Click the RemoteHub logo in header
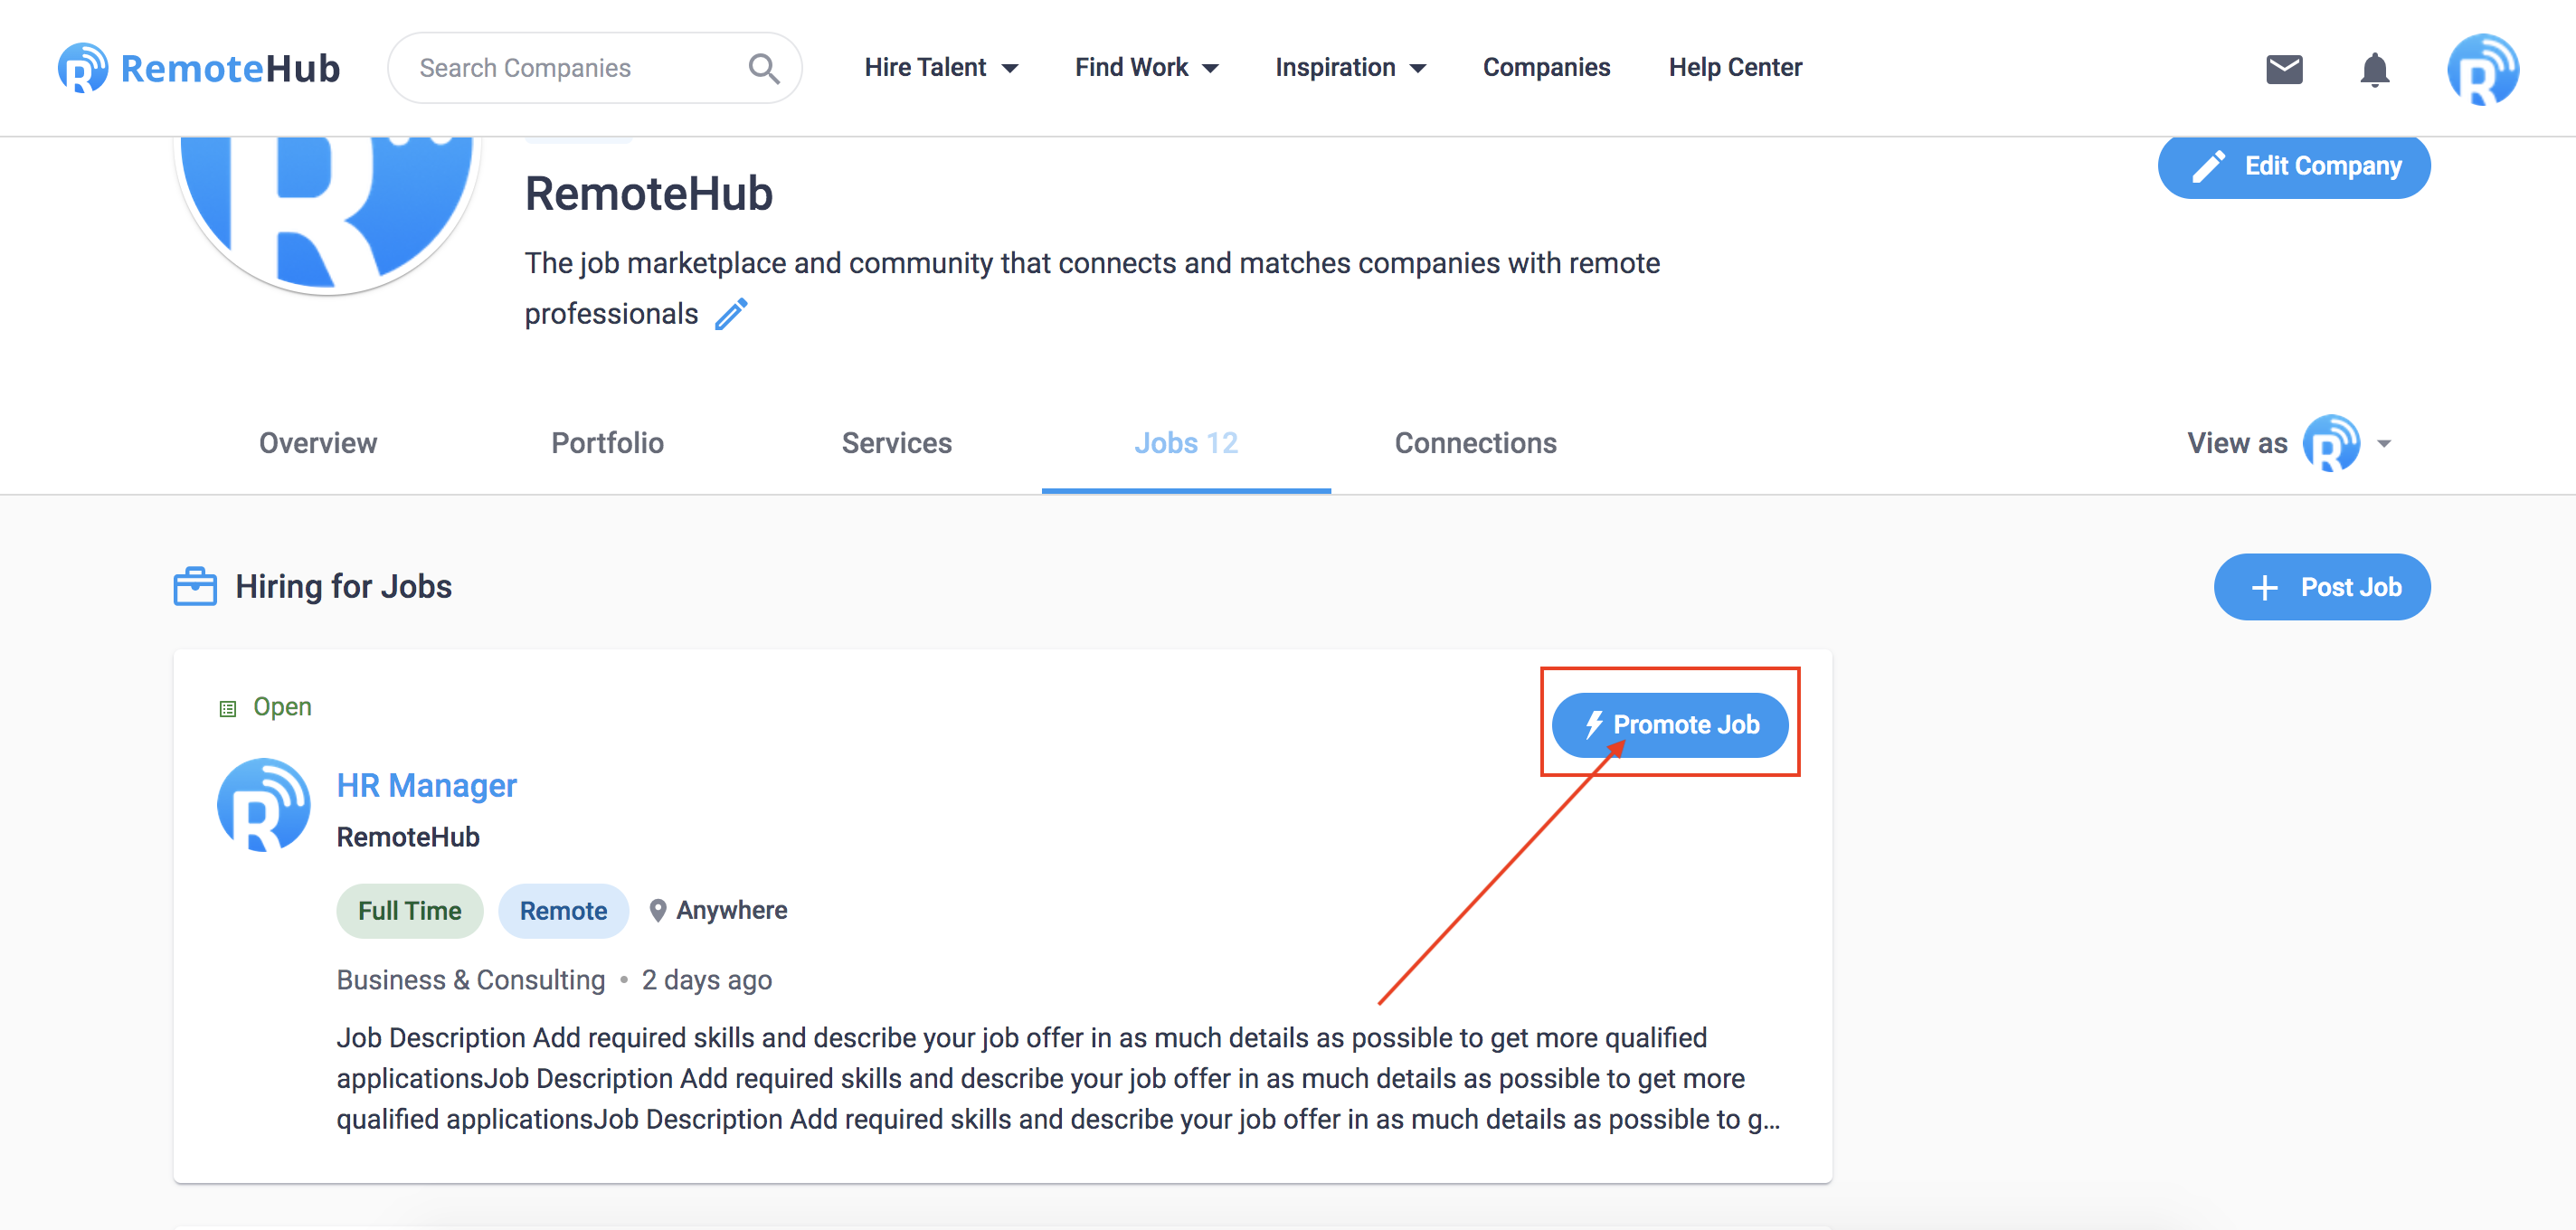 tap(198, 68)
